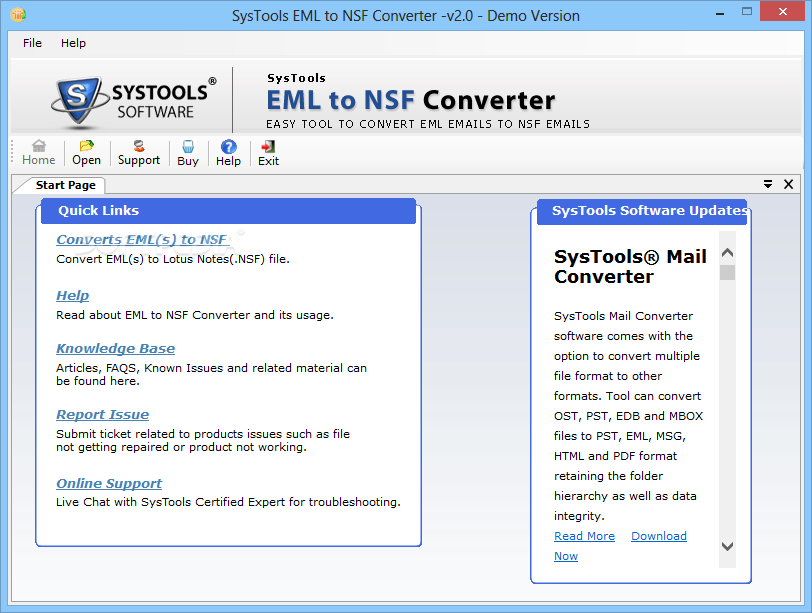
Task: Open the Online Support link
Action: point(109,484)
